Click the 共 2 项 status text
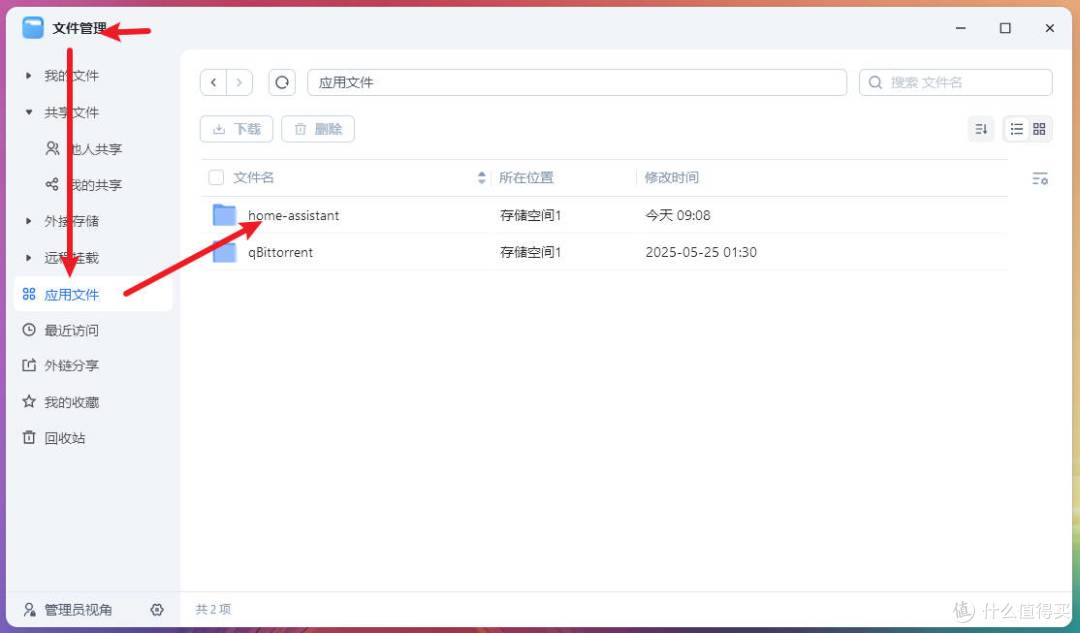The height and width of the screenshot is (633, 1080). click(x=214, y=610)
